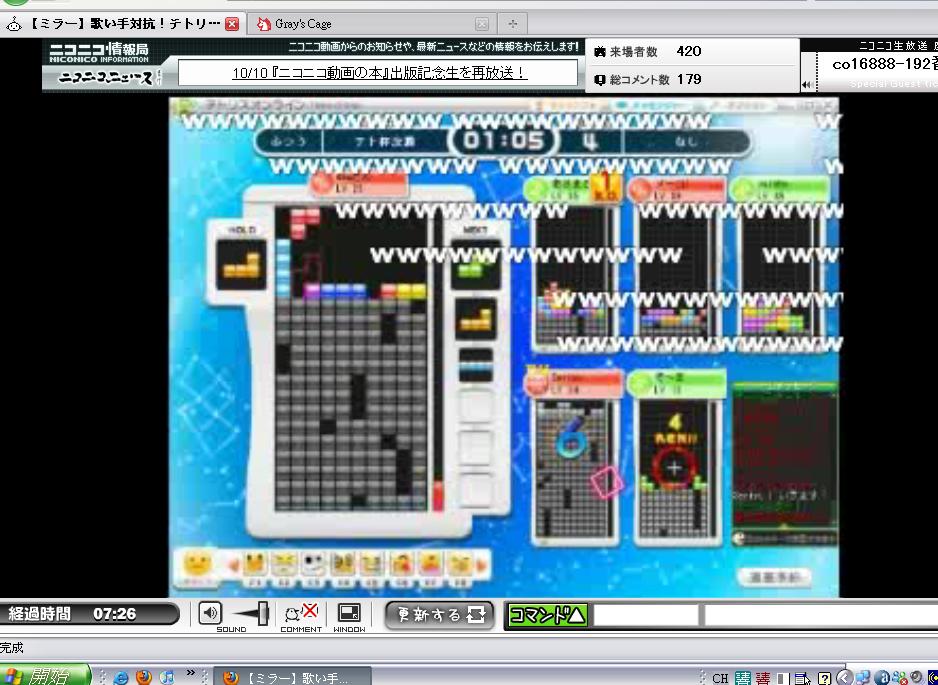Open a new tab with plus button
938x685 pixels.
click(513, 24)
